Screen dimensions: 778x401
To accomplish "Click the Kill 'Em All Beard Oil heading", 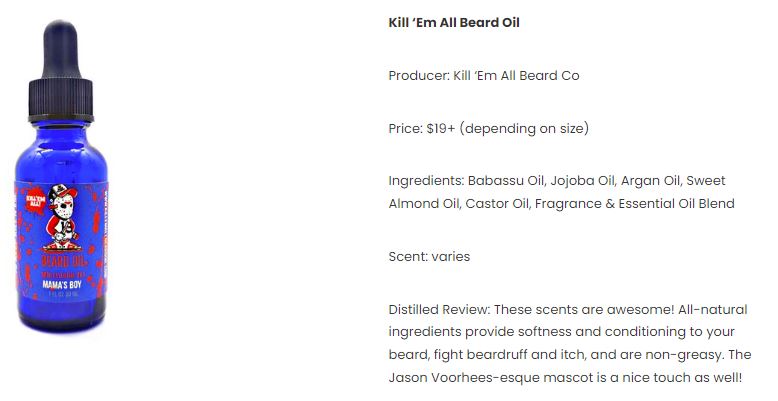I will pos(454,22).
